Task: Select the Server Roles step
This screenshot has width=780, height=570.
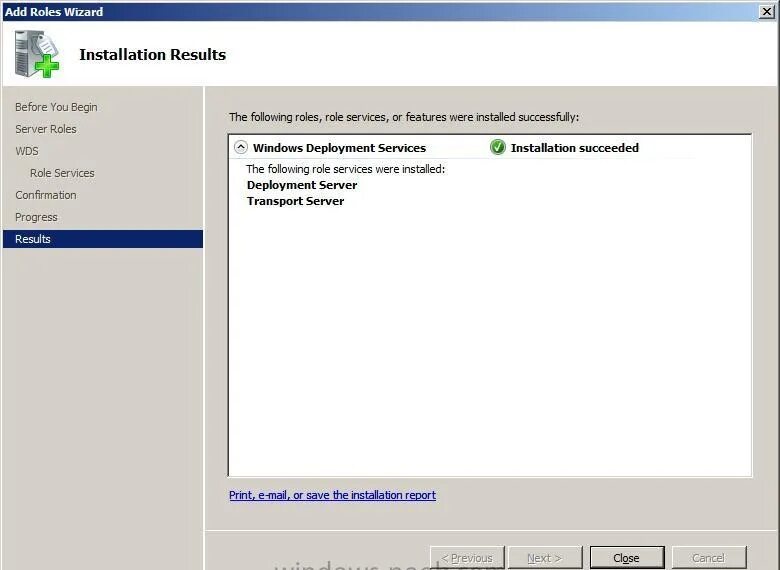Action: point(46,129)
